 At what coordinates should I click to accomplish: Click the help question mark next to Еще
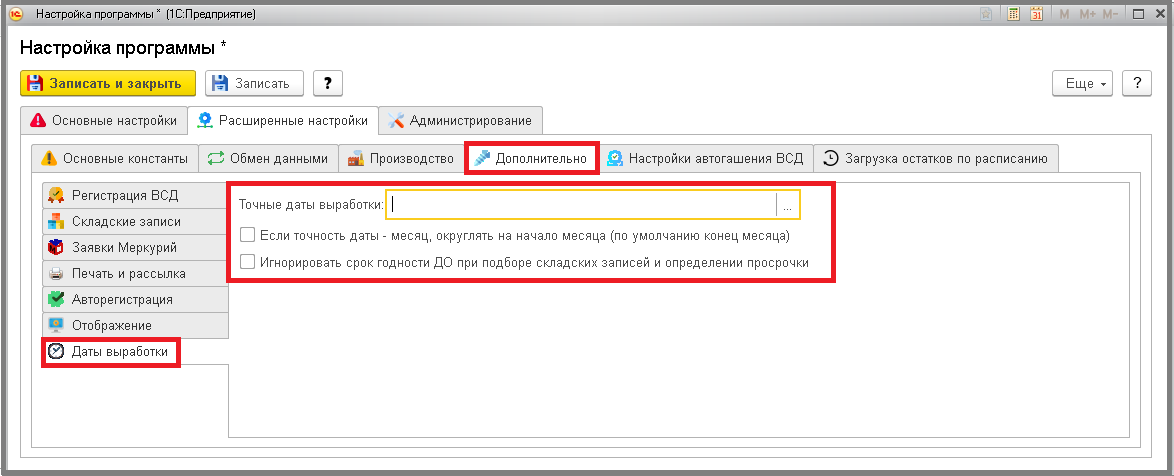click(x=1137, y=83)
